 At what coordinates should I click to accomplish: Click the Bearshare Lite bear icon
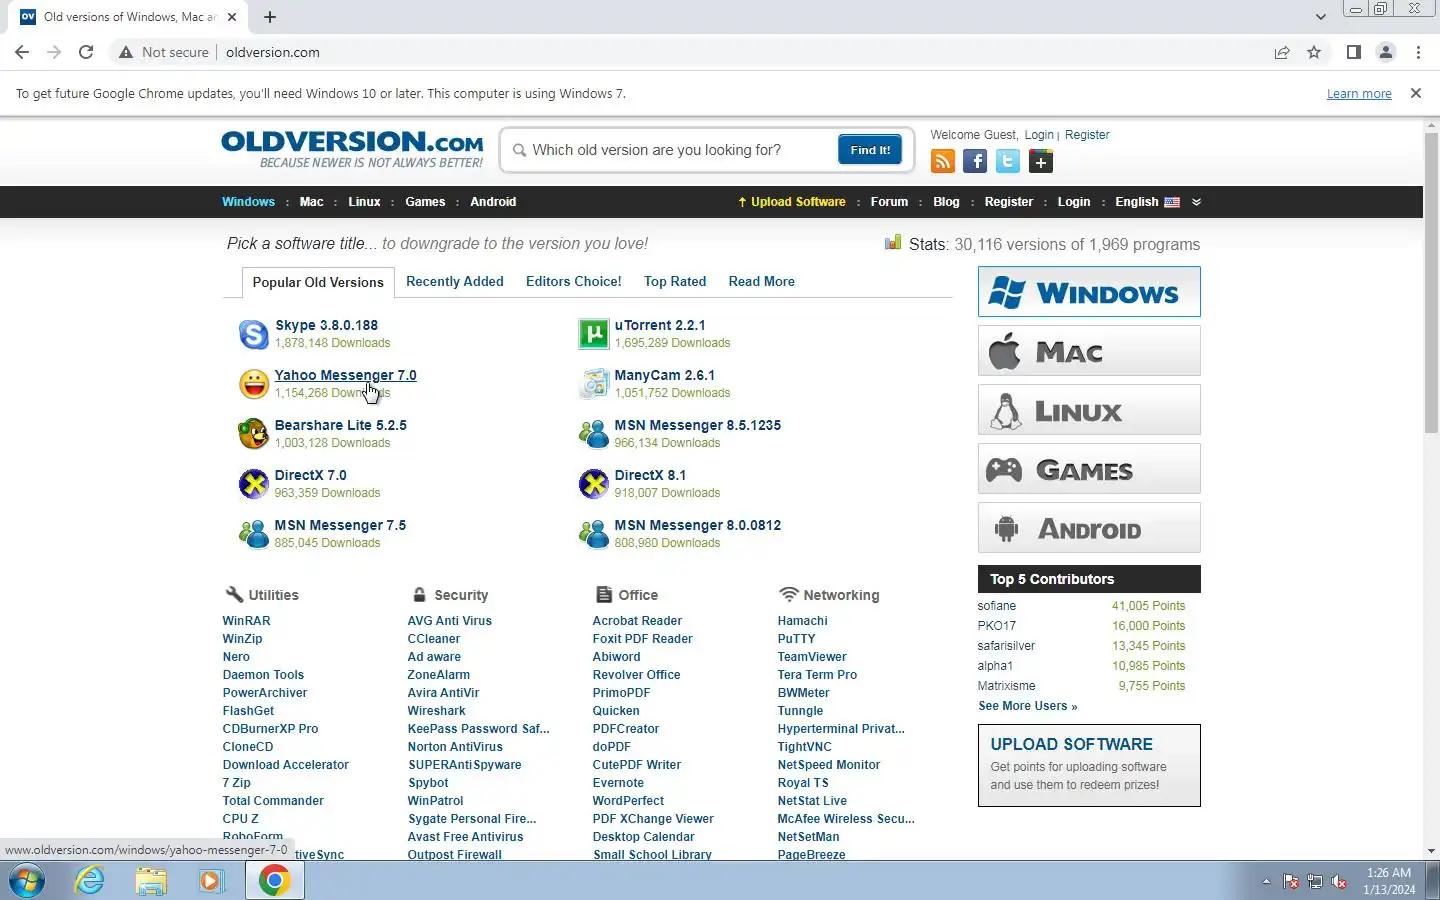254,434
